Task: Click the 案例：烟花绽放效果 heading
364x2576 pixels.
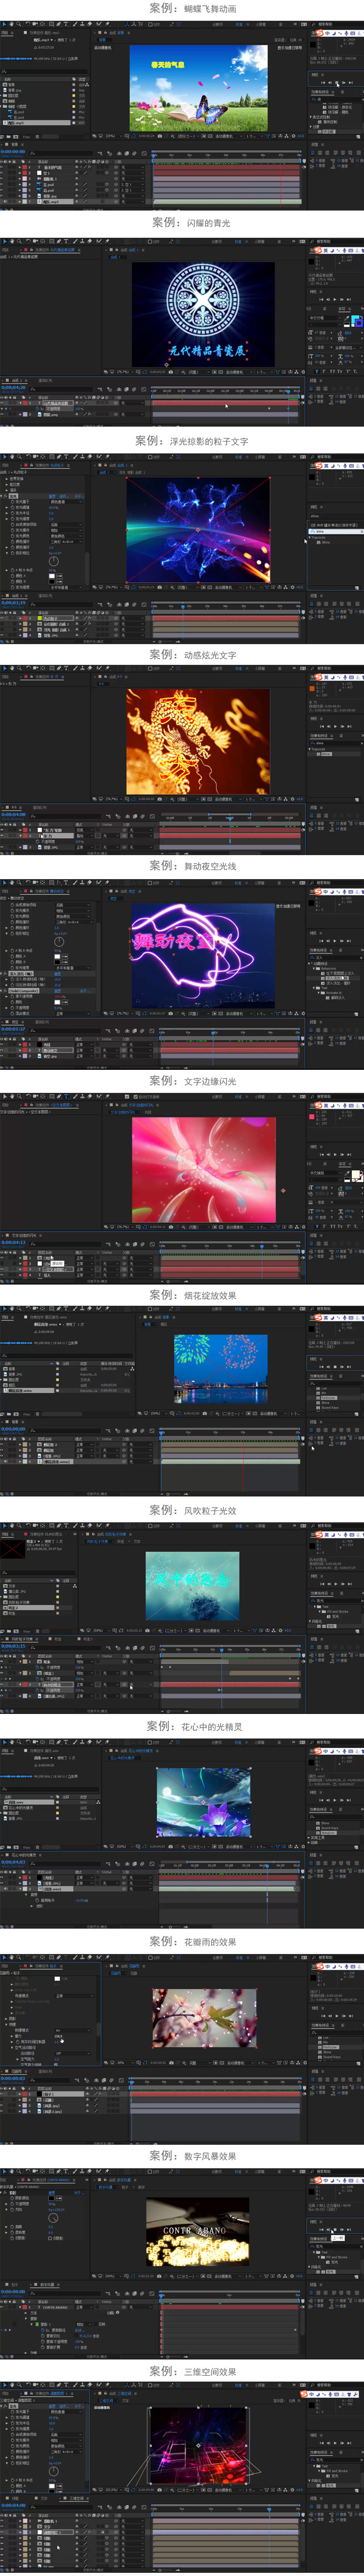Action: point(193,1295)
